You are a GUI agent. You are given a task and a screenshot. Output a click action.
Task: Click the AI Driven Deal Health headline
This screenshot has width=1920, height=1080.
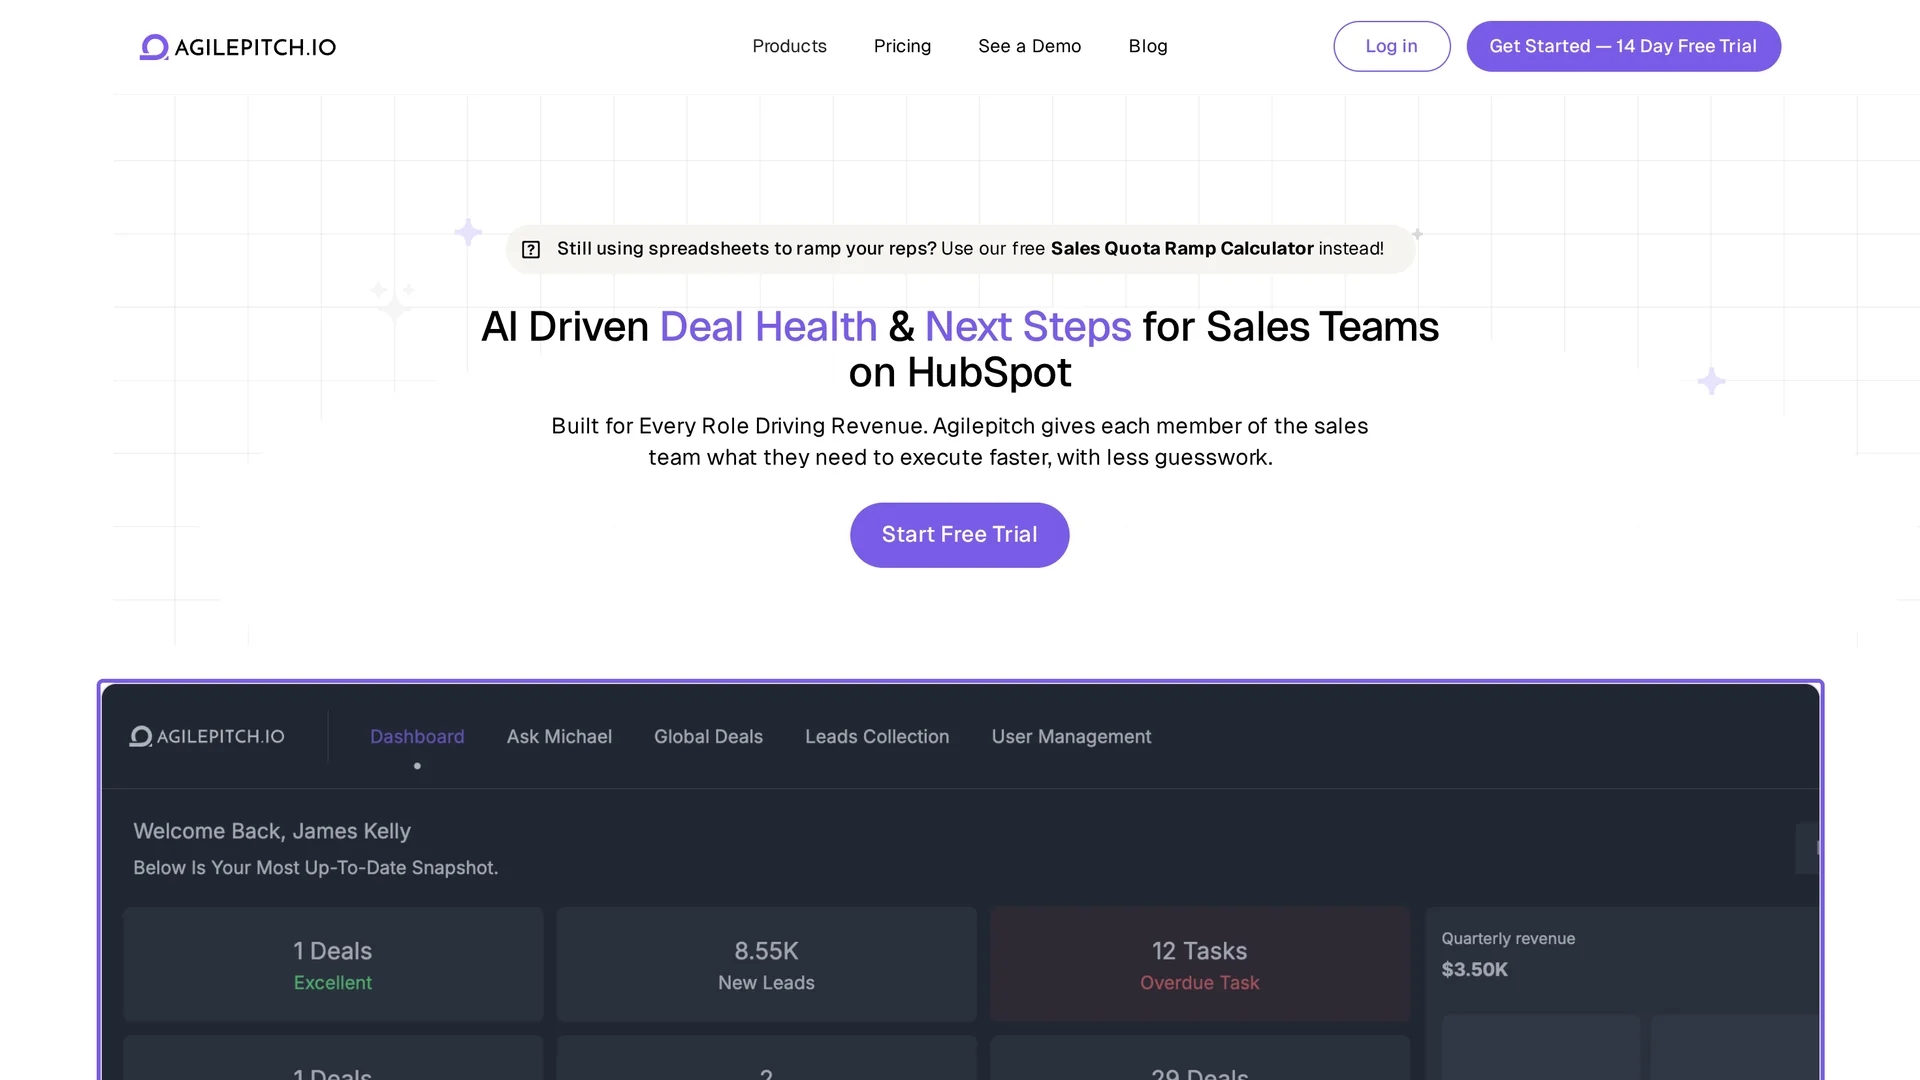pos(959,349)
